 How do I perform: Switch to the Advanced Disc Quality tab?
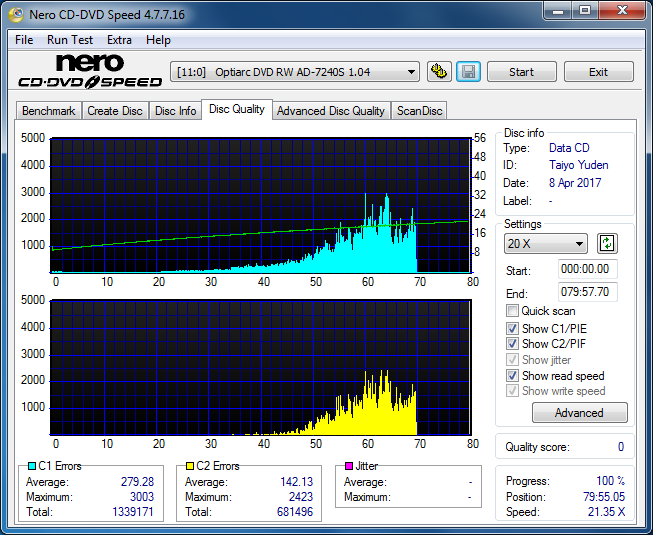331,111
